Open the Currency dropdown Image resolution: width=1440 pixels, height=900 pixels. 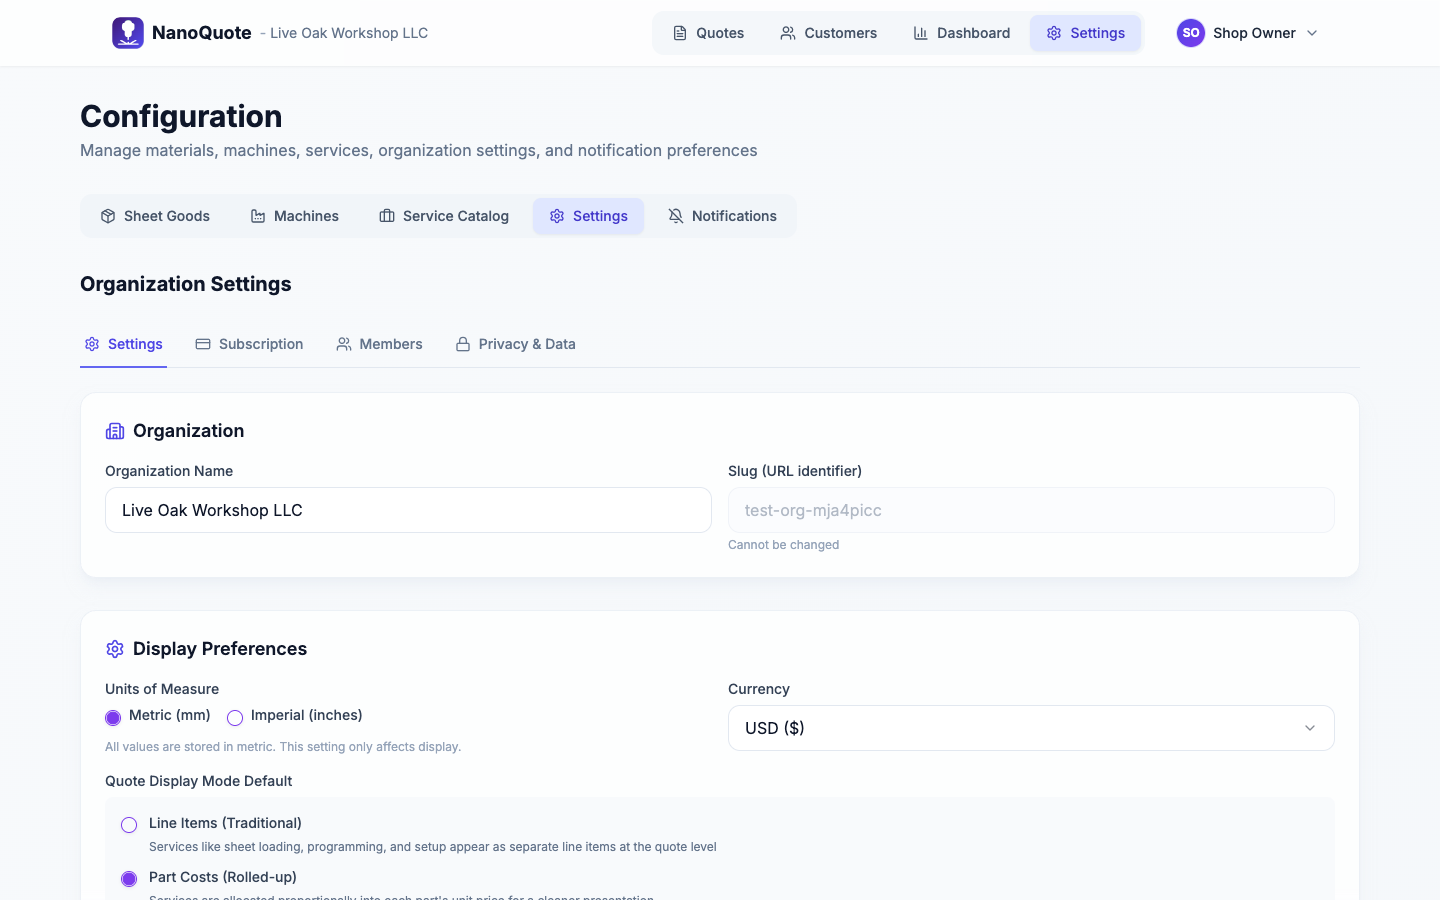tap(1031, 727)
